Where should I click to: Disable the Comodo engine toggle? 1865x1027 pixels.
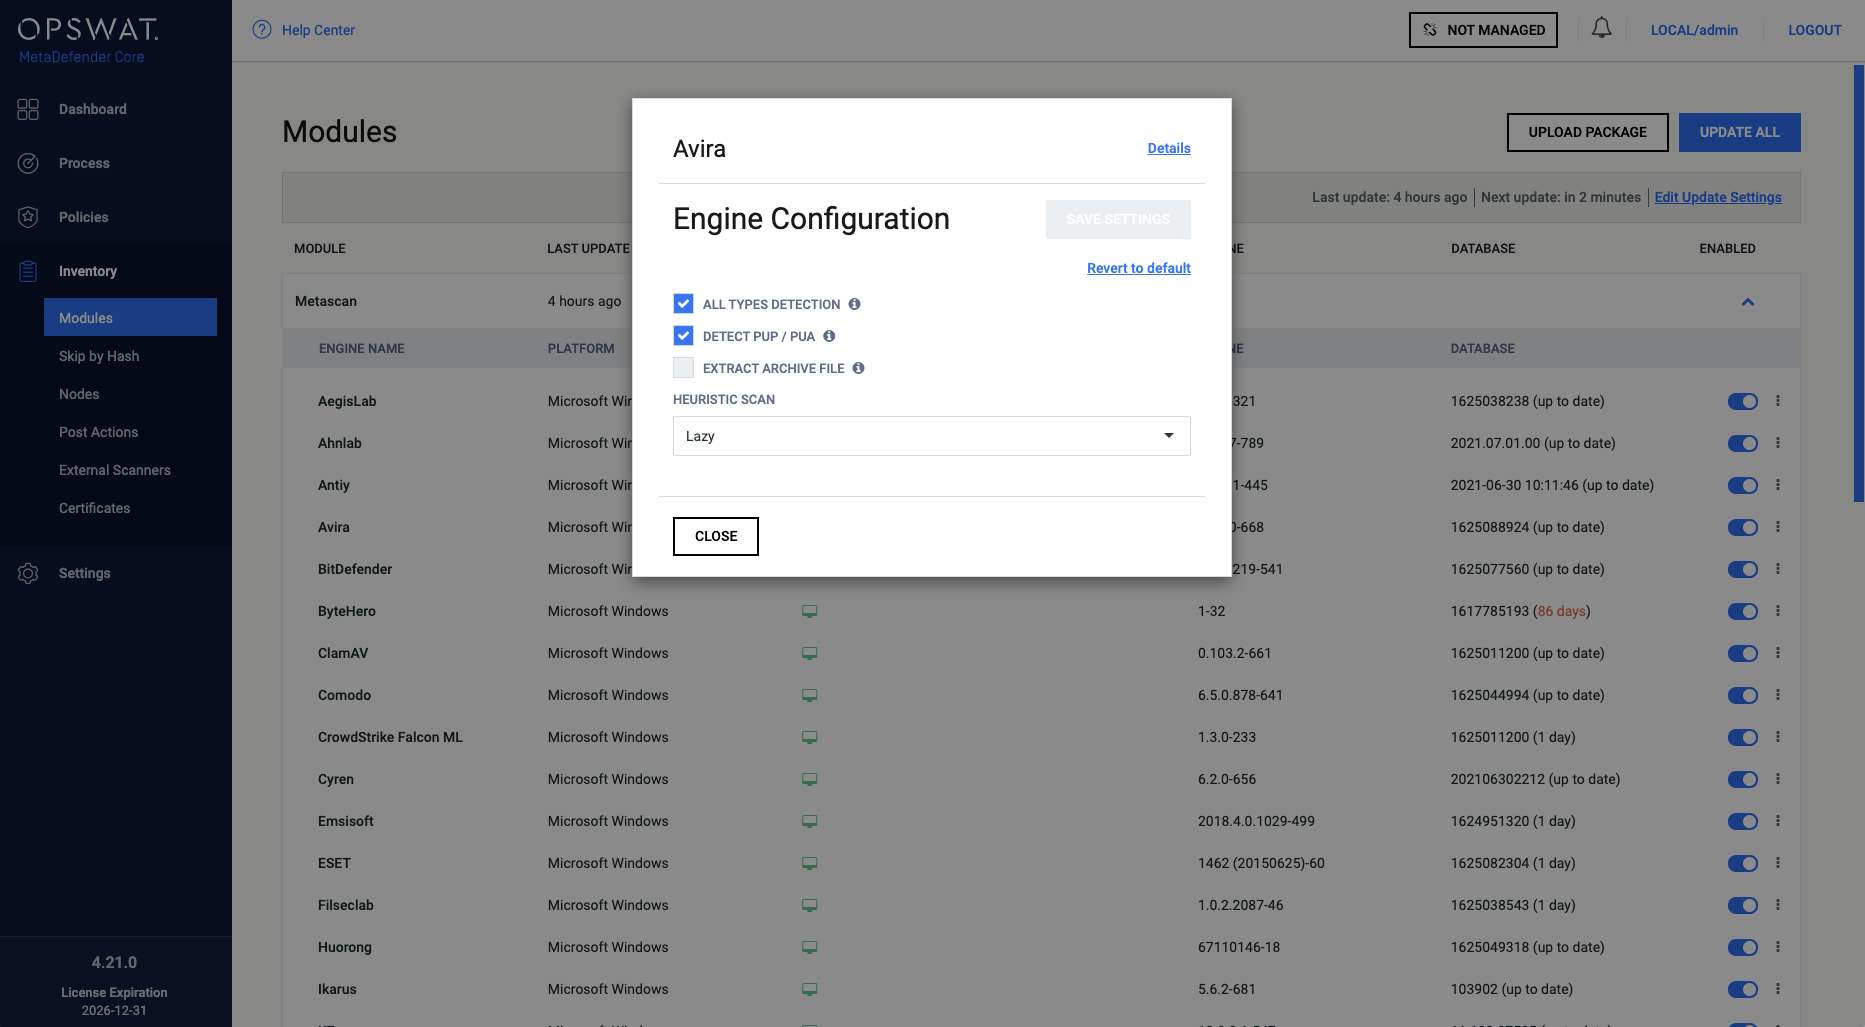1742,695
